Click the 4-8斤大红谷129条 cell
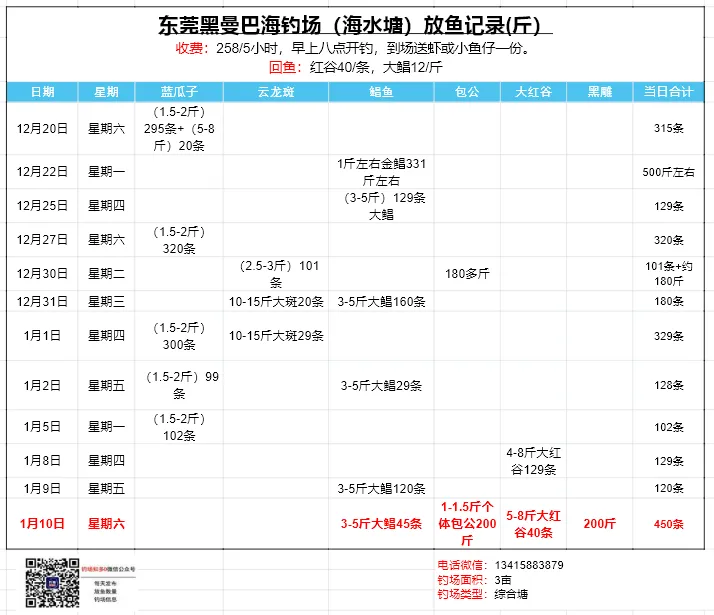Screen dimensions: 714x615 pos(533,461)
